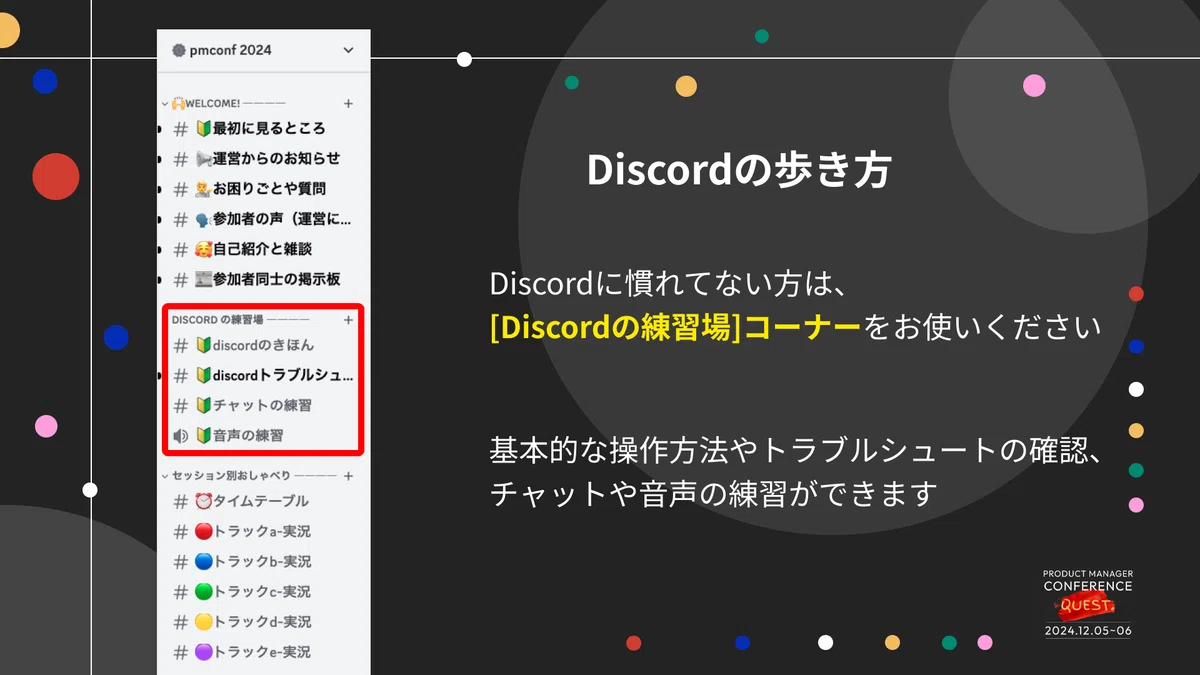Image resolution: width=1200 pixels, height=675 pixels.
Task: Add a channel to DISCORD の練習場 category
Action: click(x=348, y=320)
